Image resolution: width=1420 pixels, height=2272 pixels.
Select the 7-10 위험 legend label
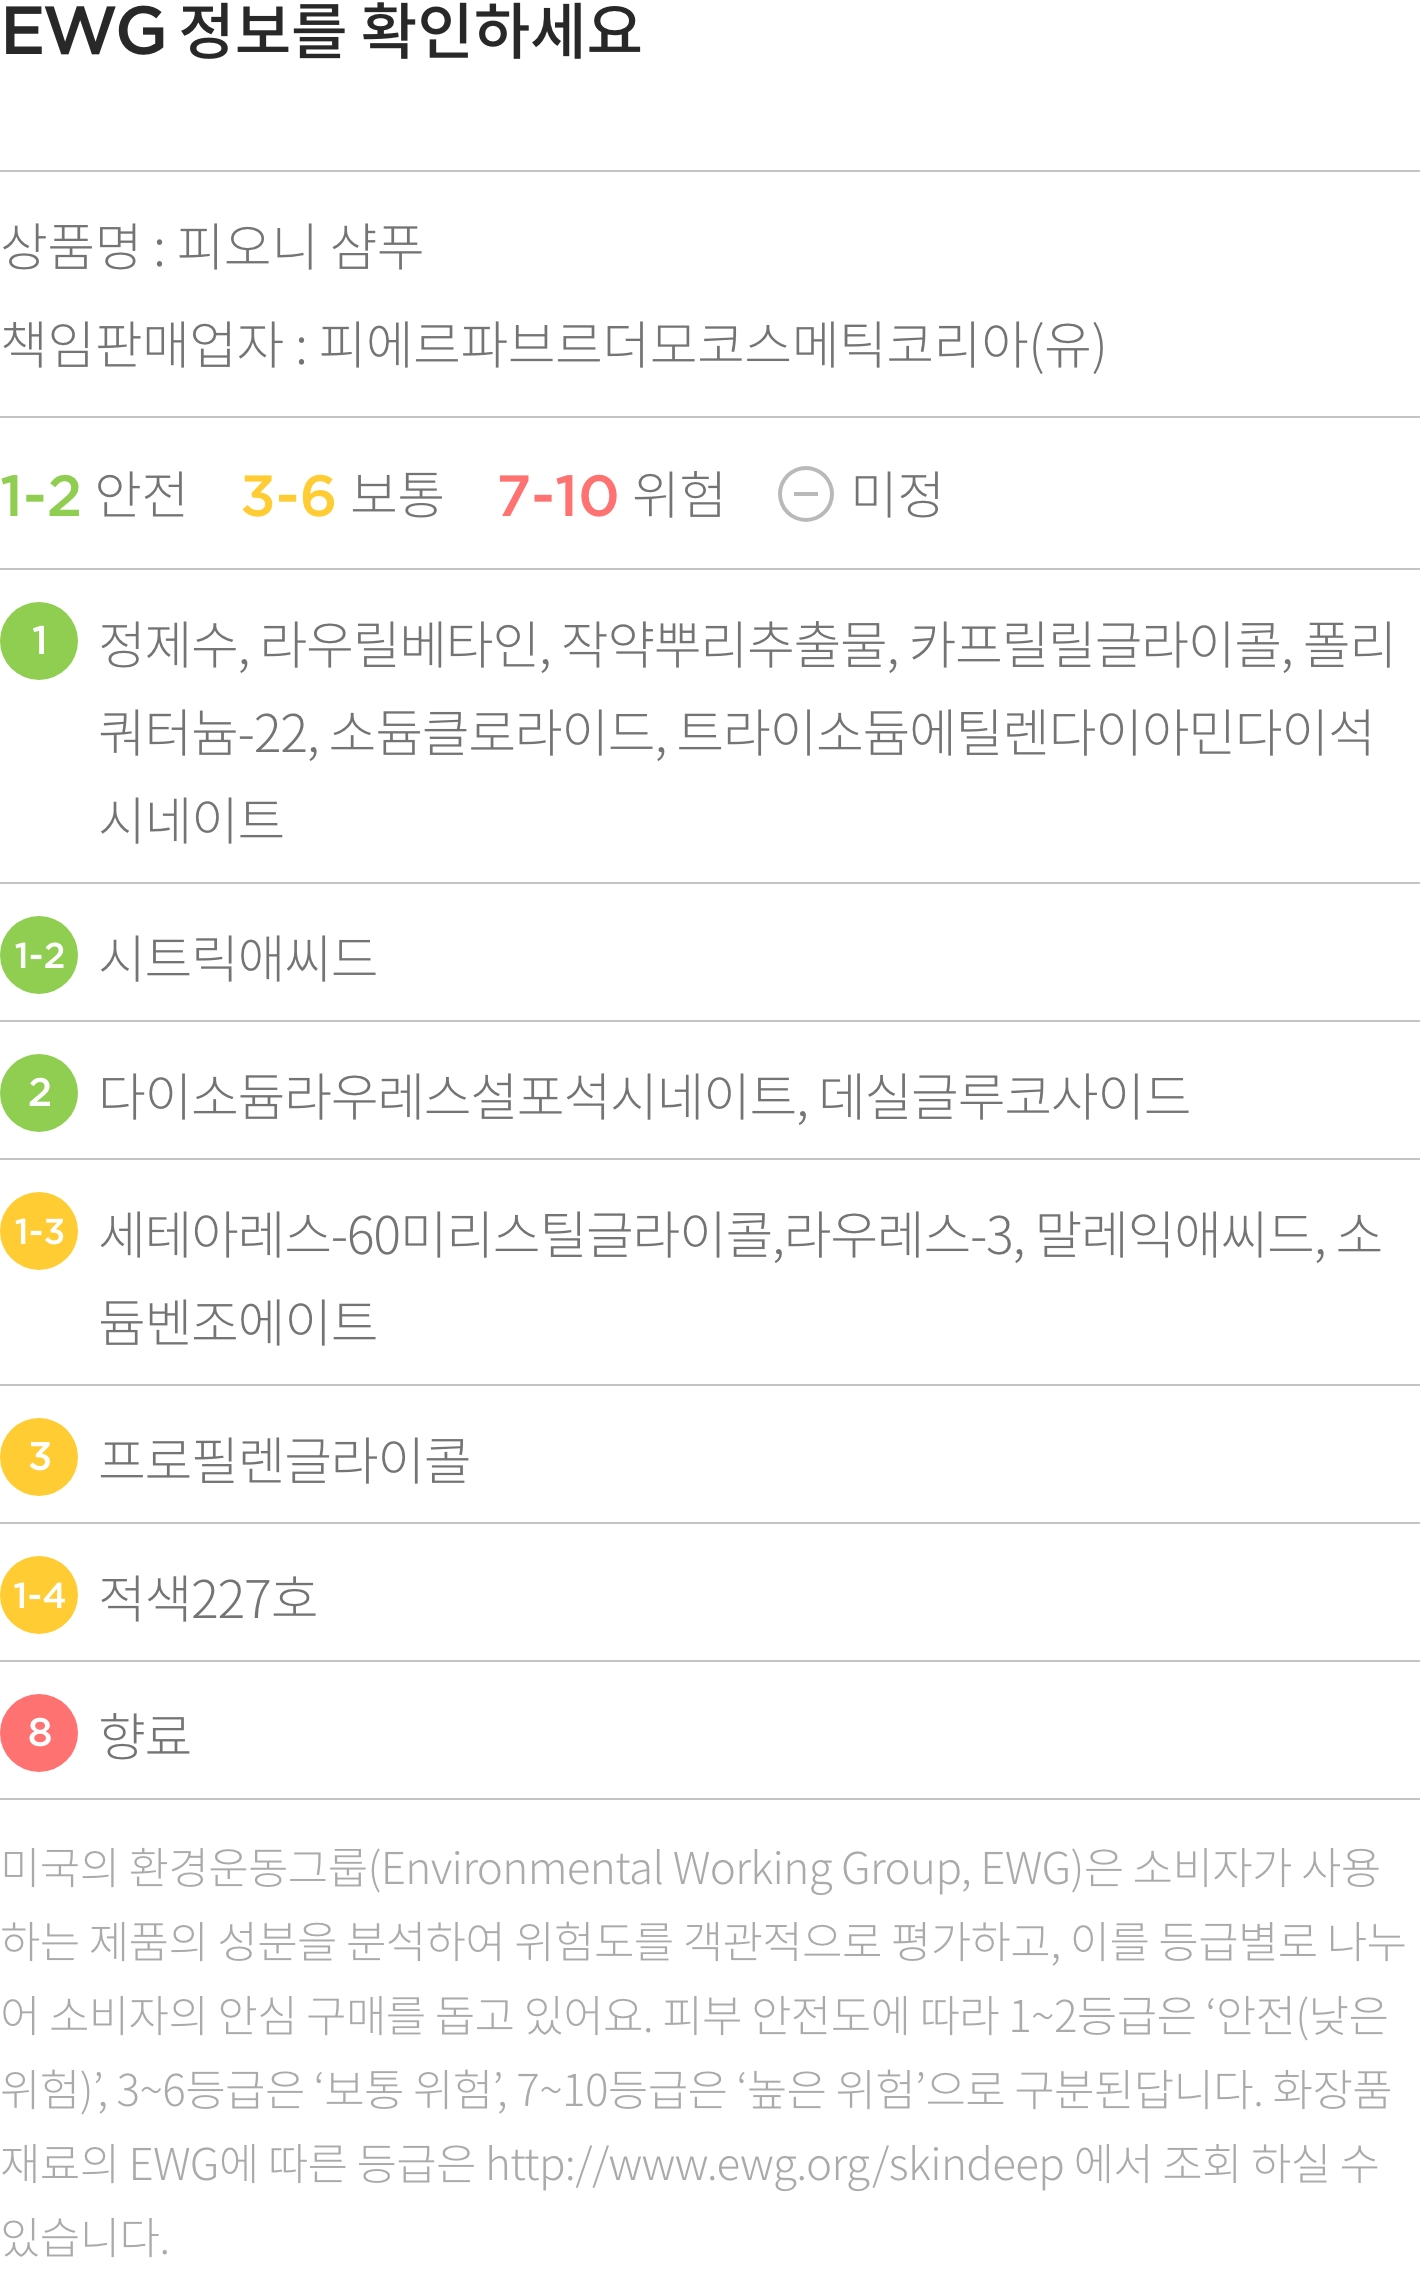coord(611,495)
